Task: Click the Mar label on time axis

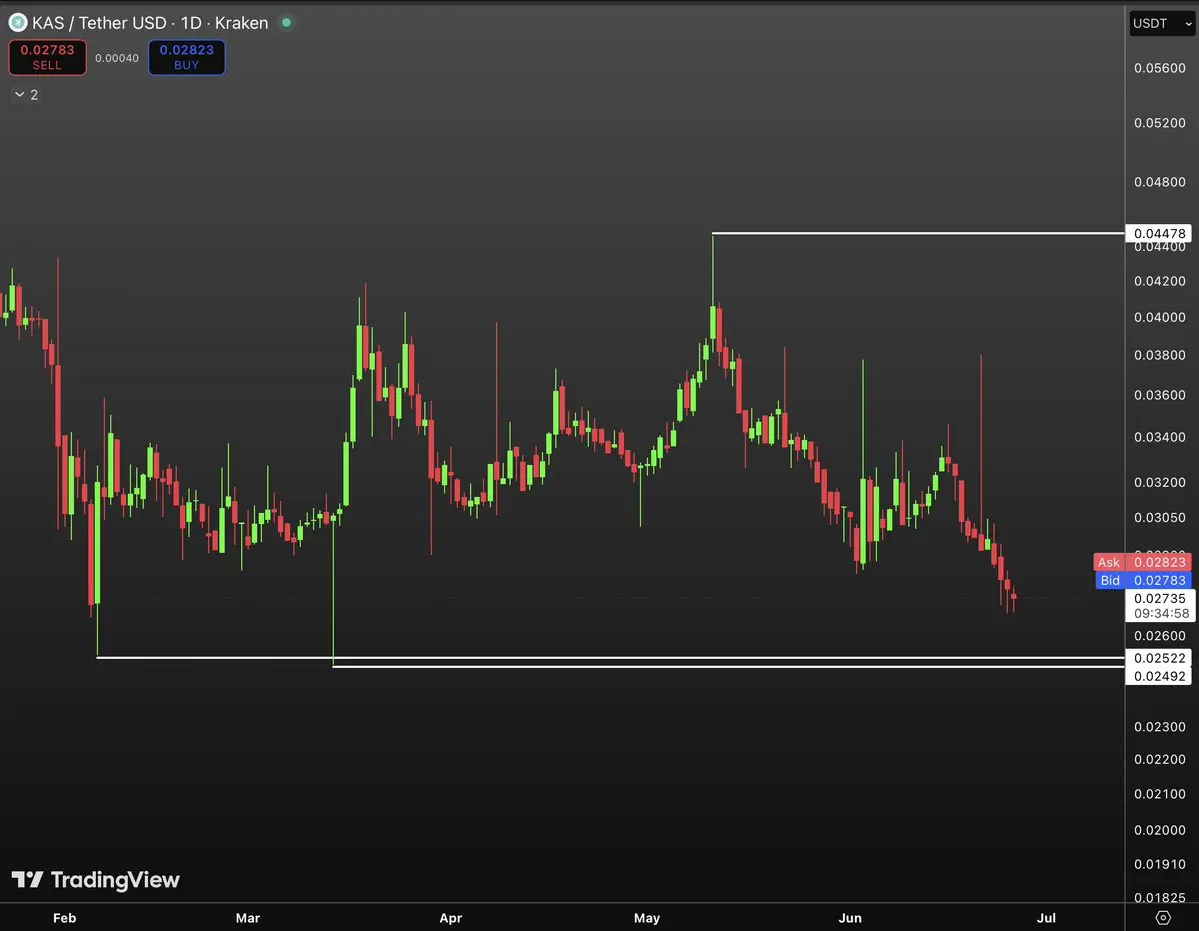Action: pyautogui.click(x=248, y=918)
